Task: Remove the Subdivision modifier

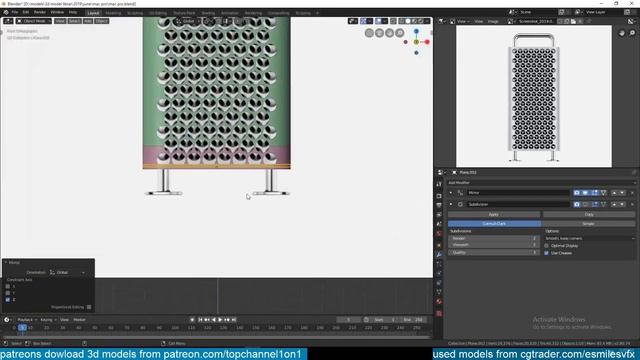Action: [x=632, y=204]
